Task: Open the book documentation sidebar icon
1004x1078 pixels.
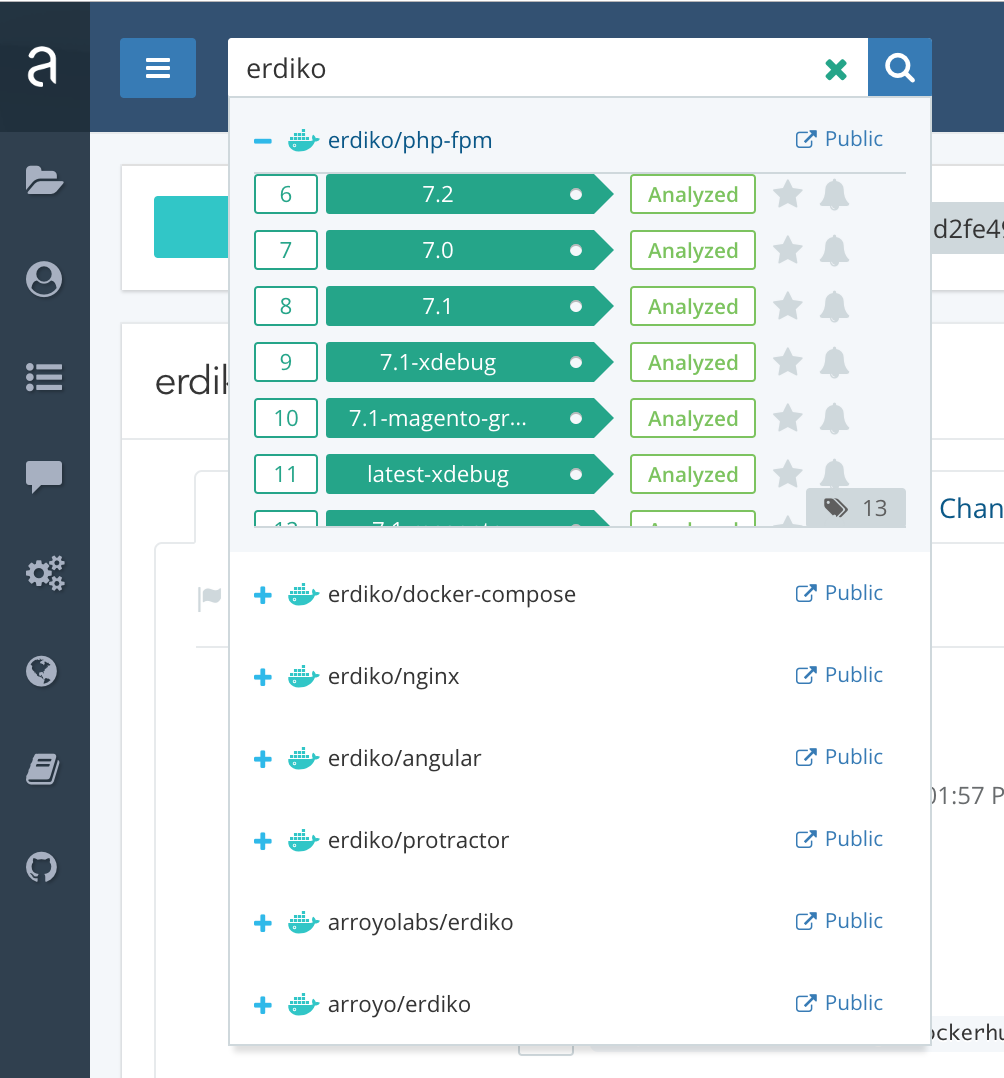Action: [x=43, y=769]
